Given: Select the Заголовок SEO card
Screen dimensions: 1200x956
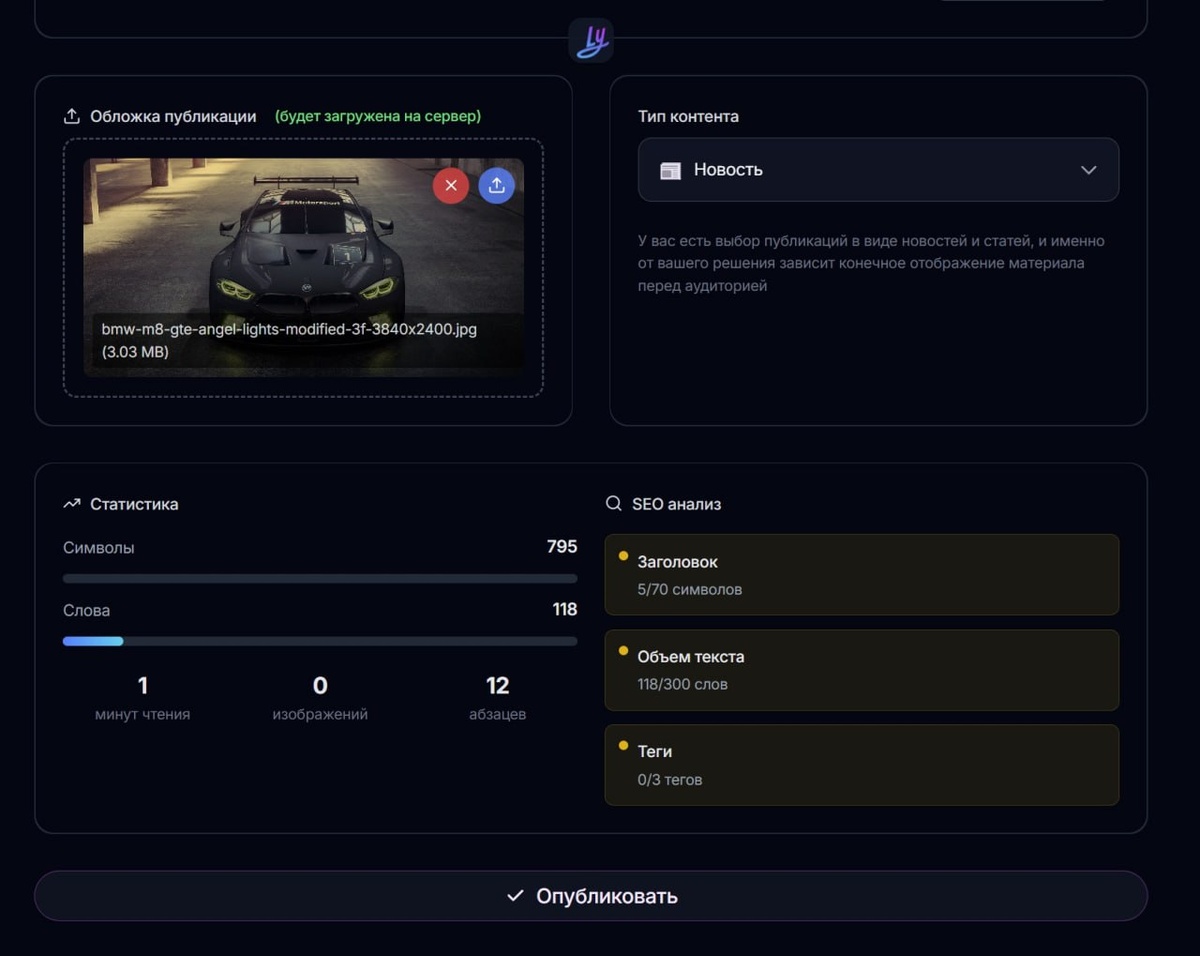Looking at the screenshot, I should point(862,575).
